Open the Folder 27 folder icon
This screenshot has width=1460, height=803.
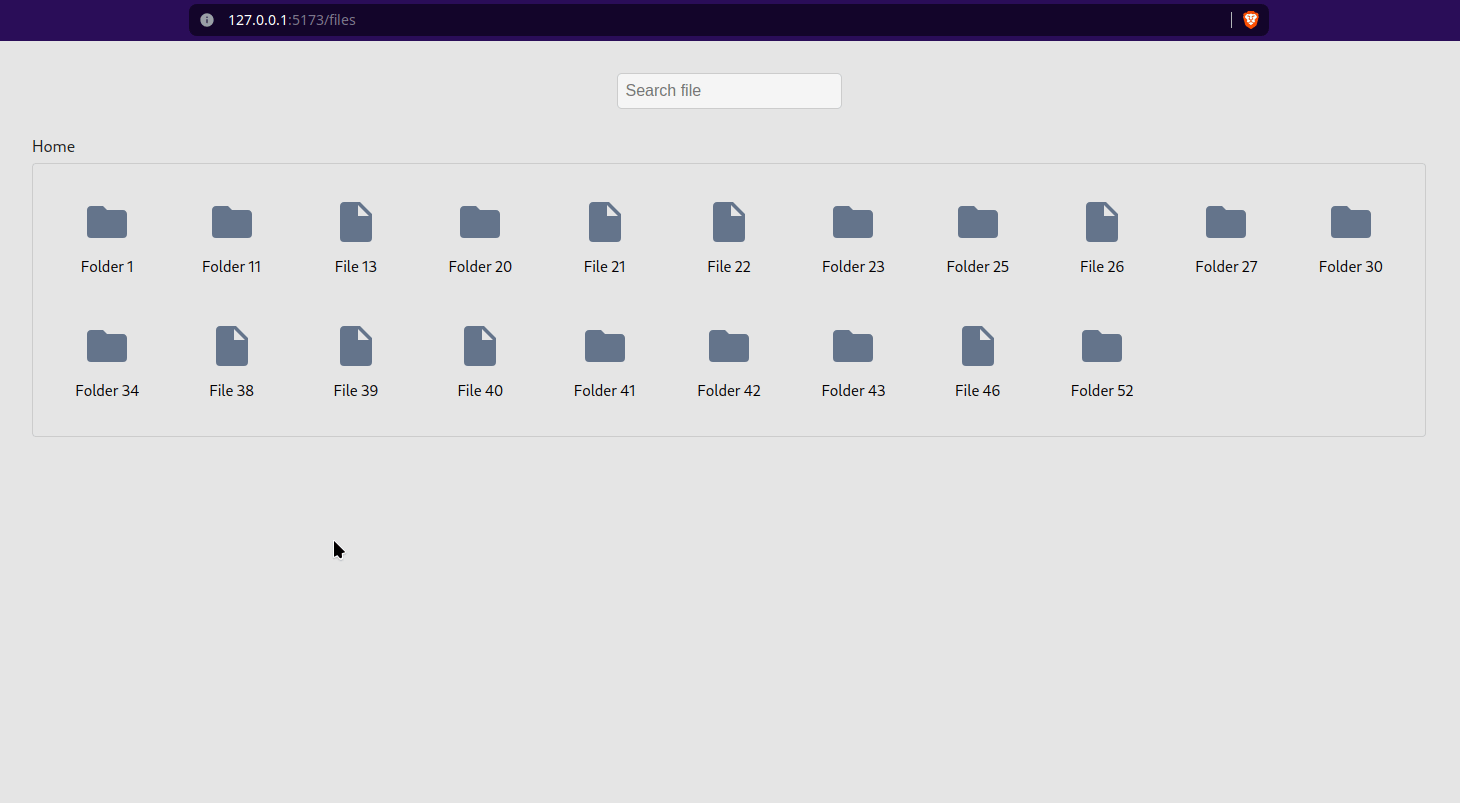[1226, 222]
